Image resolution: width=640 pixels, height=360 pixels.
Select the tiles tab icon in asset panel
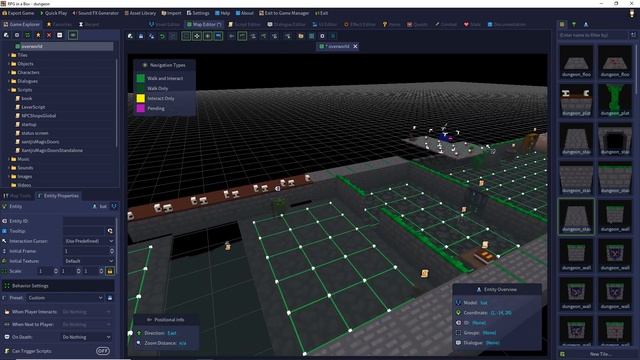point(562,24)
